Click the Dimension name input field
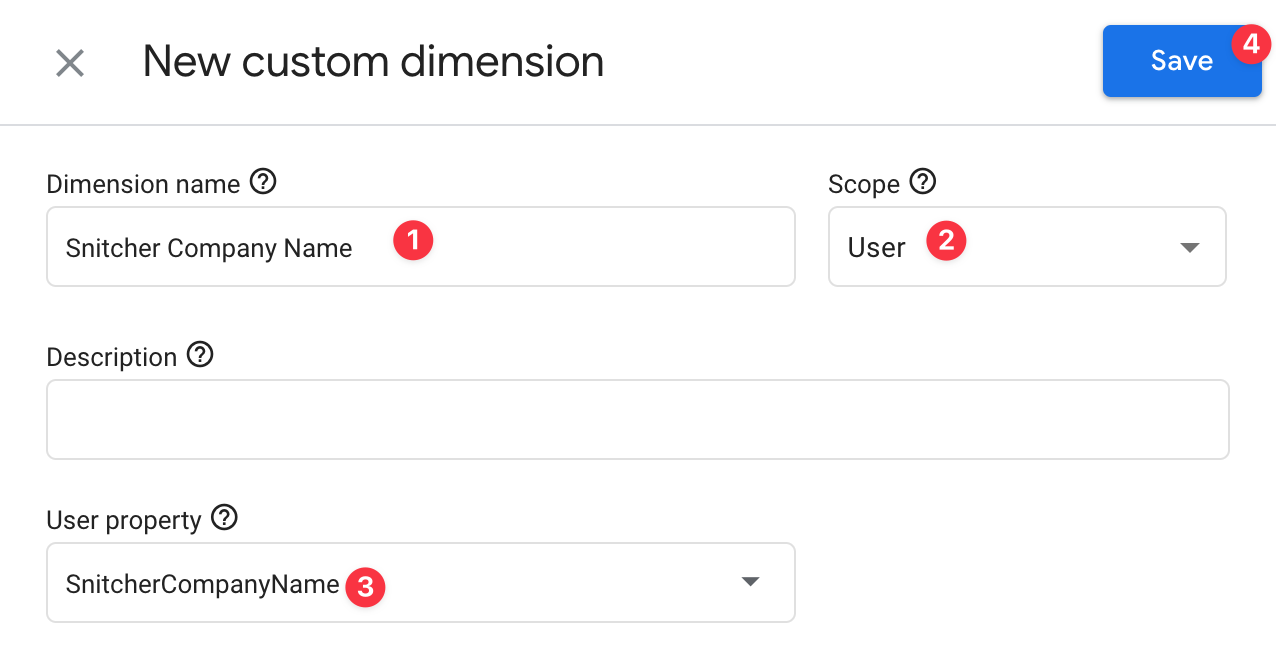The height and width of the screenshot is (670, 1276). click(420, 246)
